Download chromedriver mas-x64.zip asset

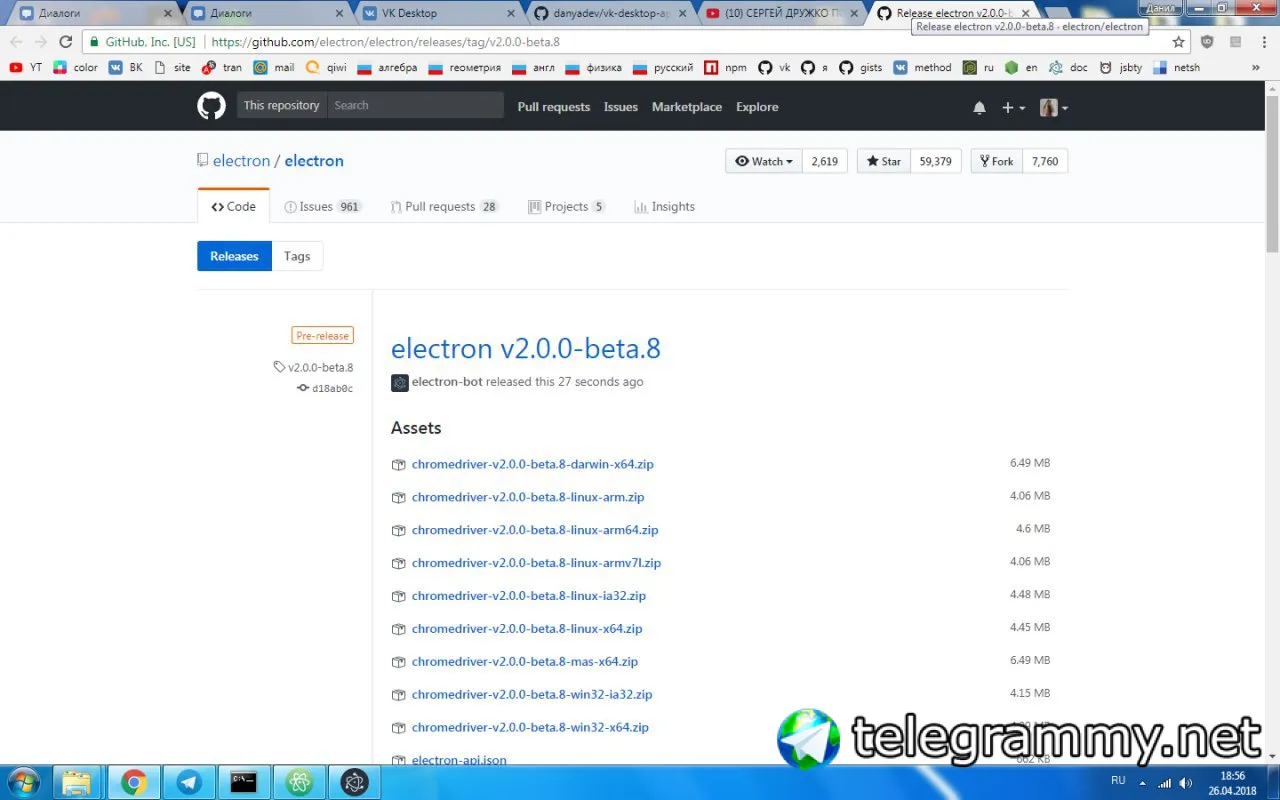coord(525,661)
